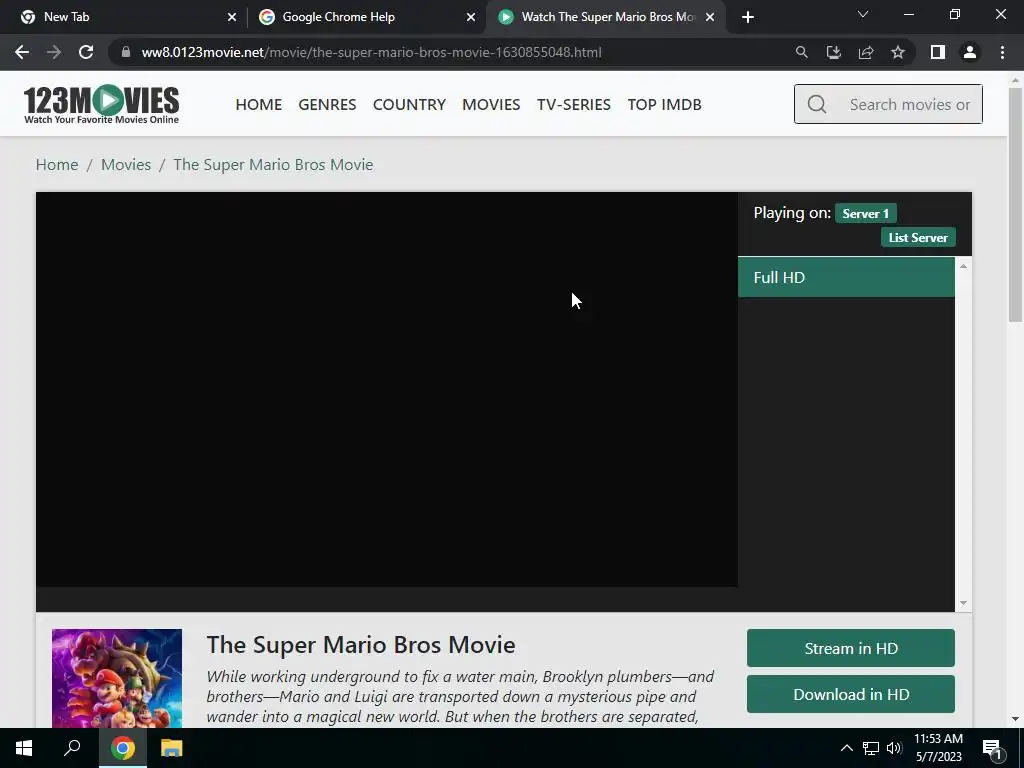Click the browser forward arrow
The image size is (1024, 768).
coord(54,52)
